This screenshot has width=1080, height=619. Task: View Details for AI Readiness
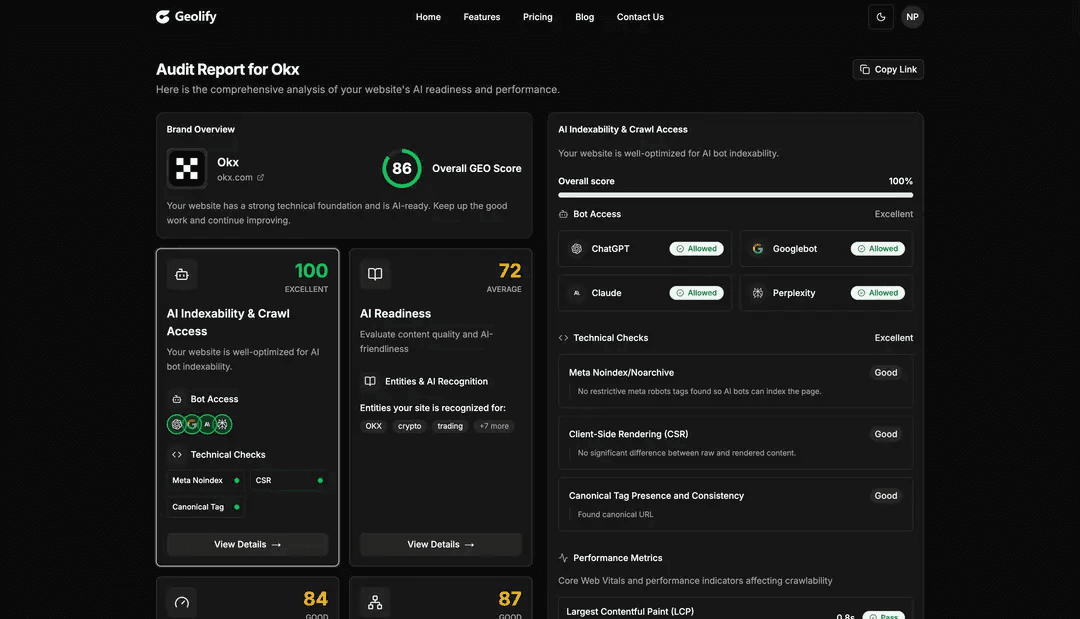click(440, 544)
